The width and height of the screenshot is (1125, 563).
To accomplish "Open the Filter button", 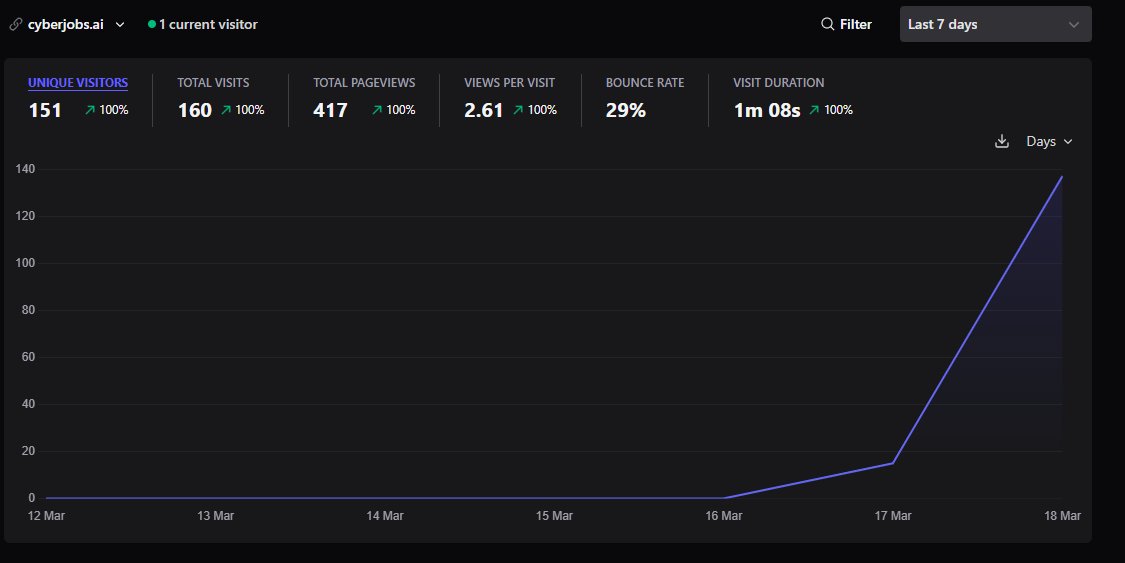I will (847, 24).
